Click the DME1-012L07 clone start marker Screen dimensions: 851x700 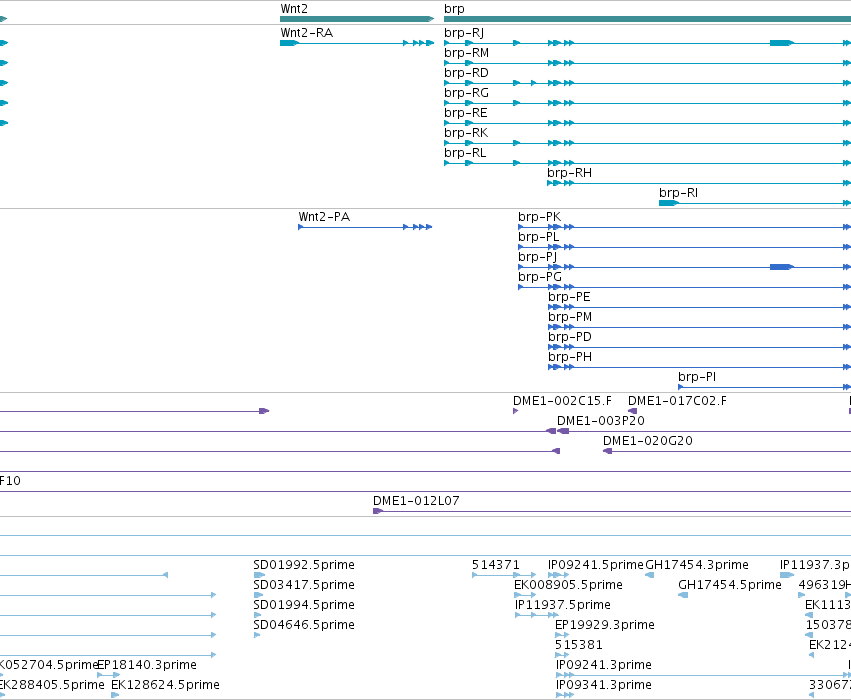click(x=378, y=511)
